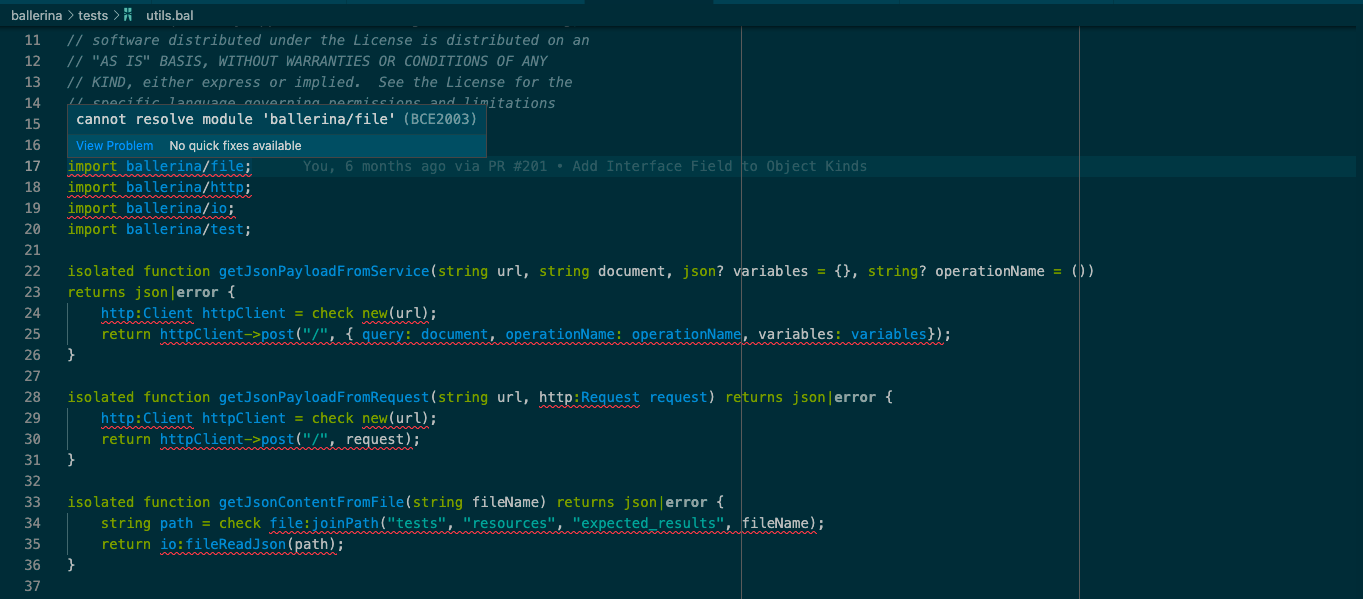Click line number 17 in the gutter
The height and width of the screenshot is (599, 1363).
pyautogui.click(x=32, y=166)
